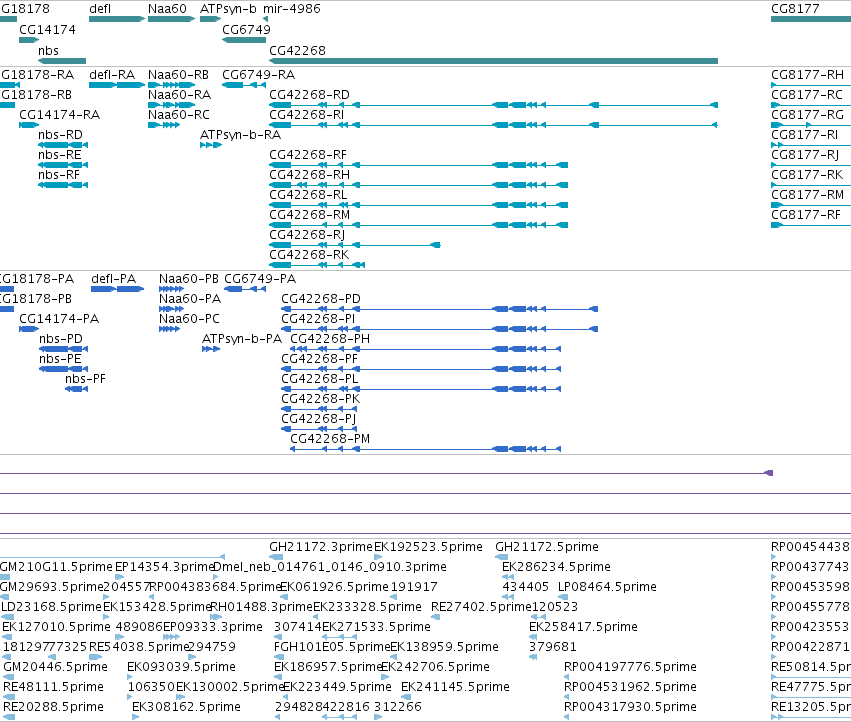Click the EK093039.5prime EST label
The height and width of the screenshot is (722, 851).
tap(181, 667)
